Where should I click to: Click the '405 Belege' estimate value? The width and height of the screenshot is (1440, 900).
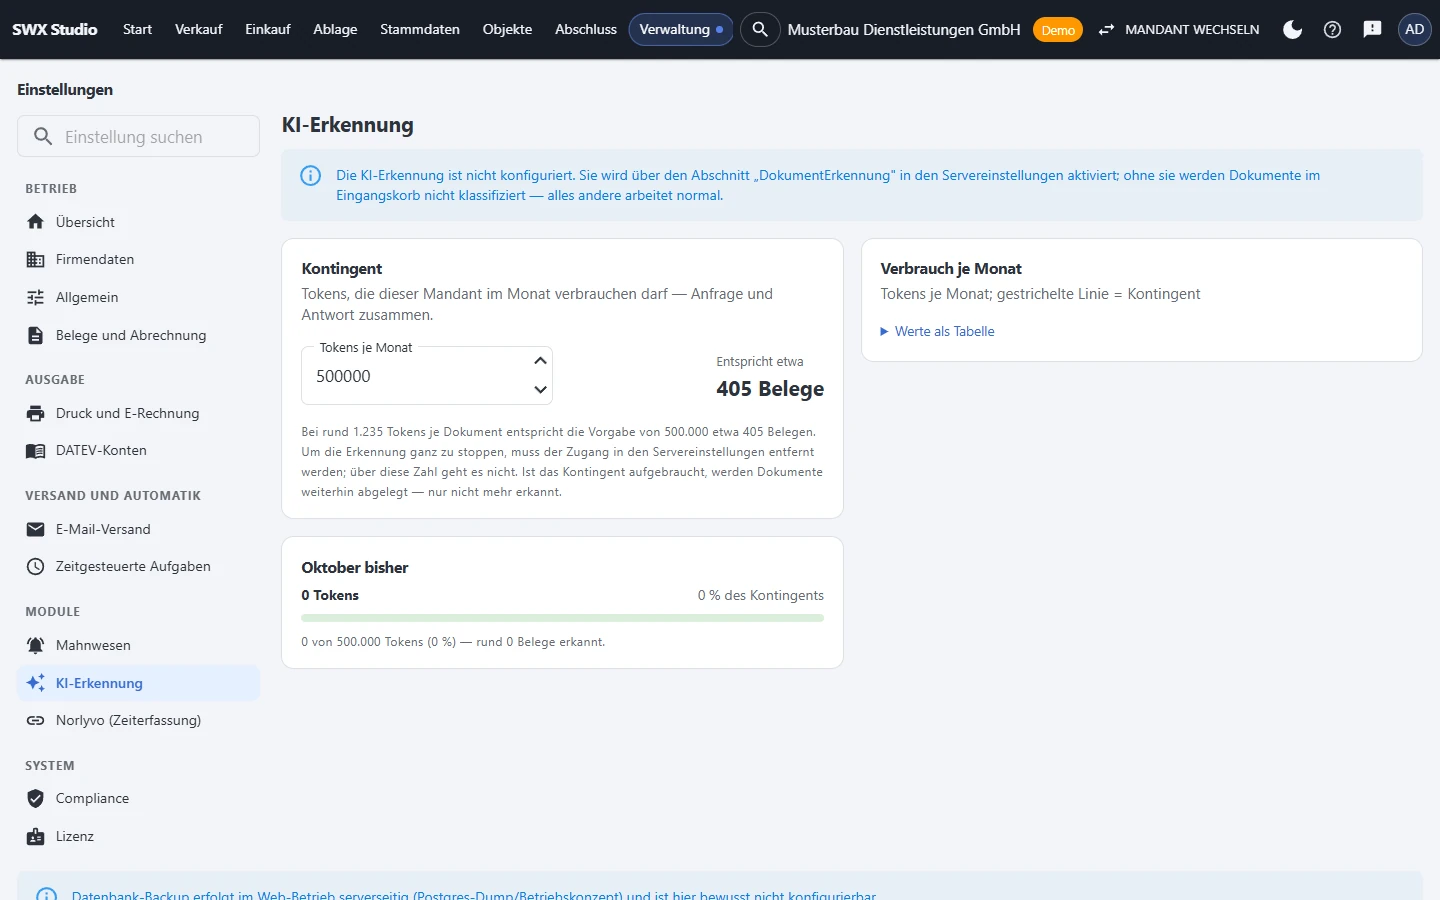point(770,389)
